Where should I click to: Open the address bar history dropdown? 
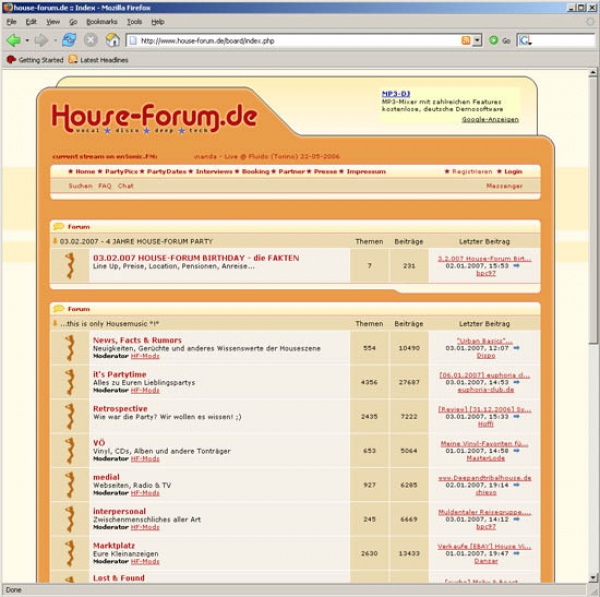tap(477, 41)
